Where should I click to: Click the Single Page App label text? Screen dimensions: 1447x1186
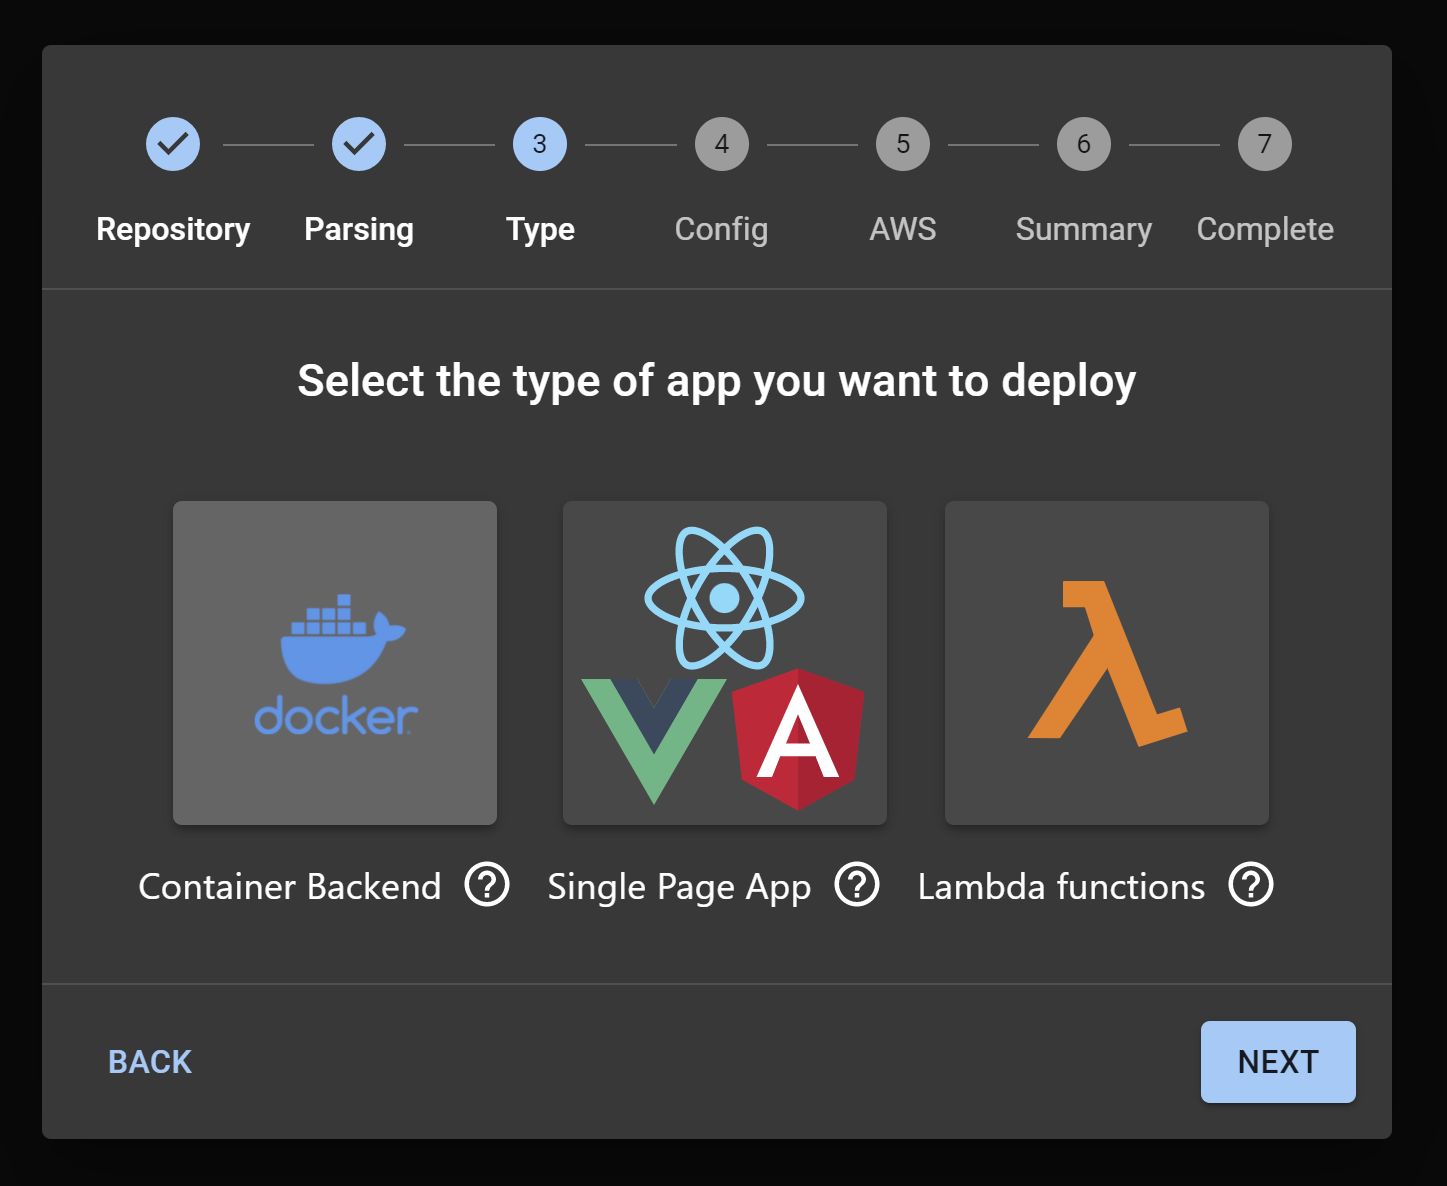click(679, 888)
